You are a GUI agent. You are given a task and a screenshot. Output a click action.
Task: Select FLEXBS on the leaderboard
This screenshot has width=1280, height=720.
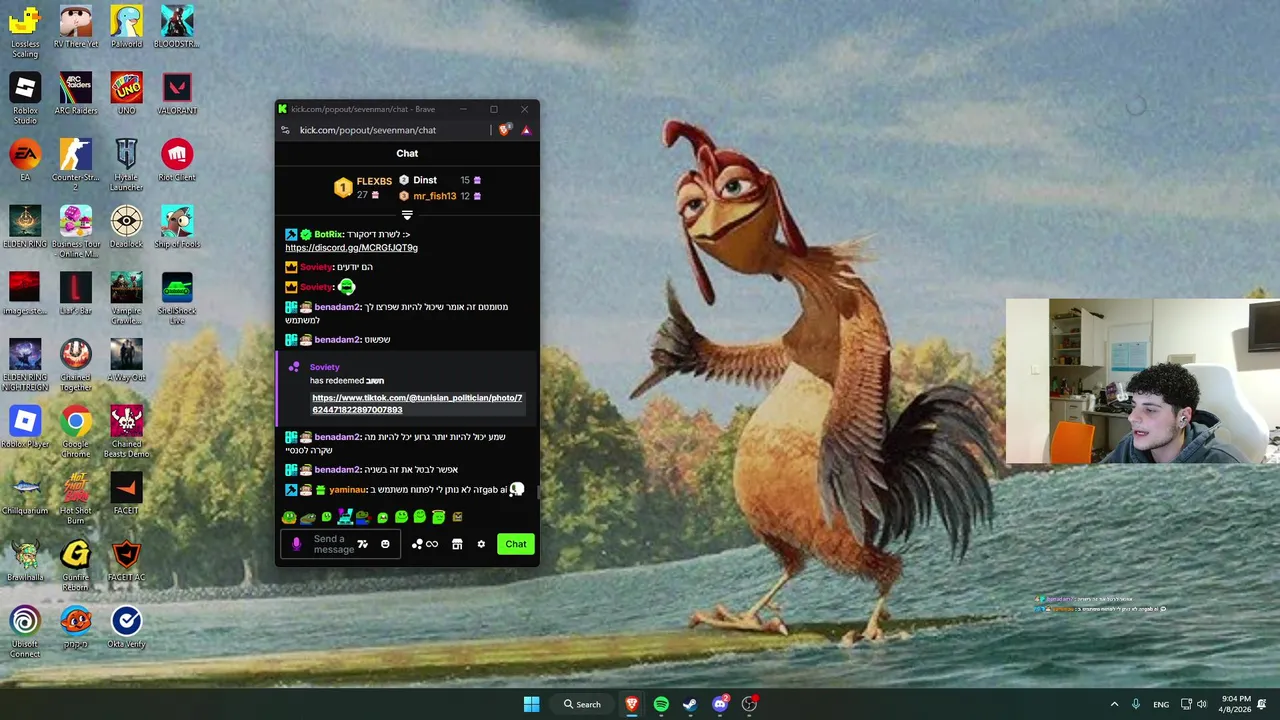[374, 181]
